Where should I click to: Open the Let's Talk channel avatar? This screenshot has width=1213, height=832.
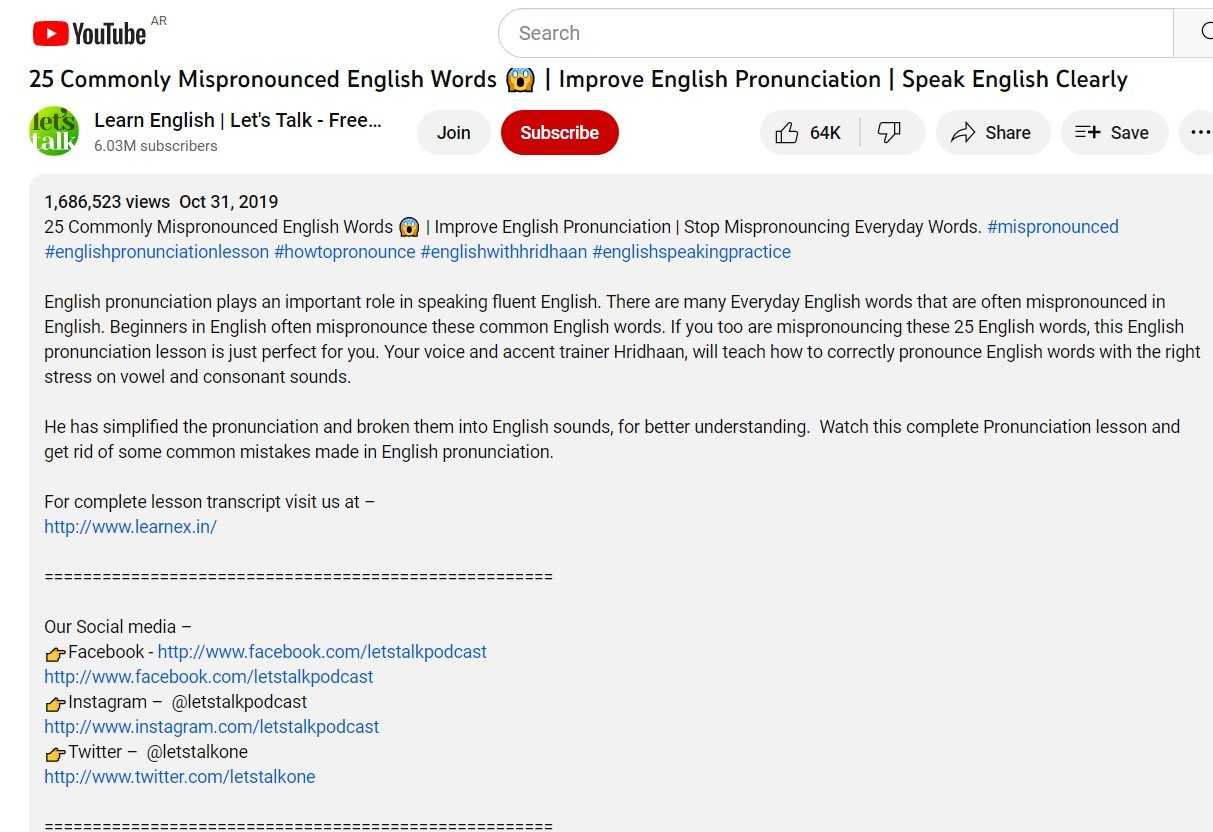(x=54, y=131)
